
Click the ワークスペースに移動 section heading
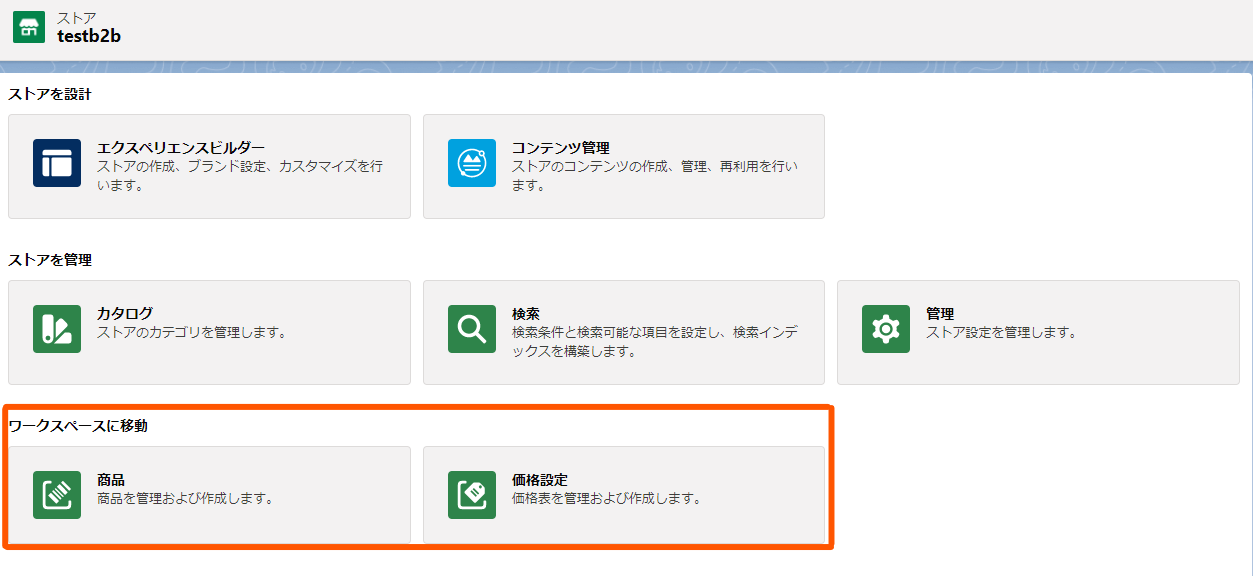(x=78, y=426)
